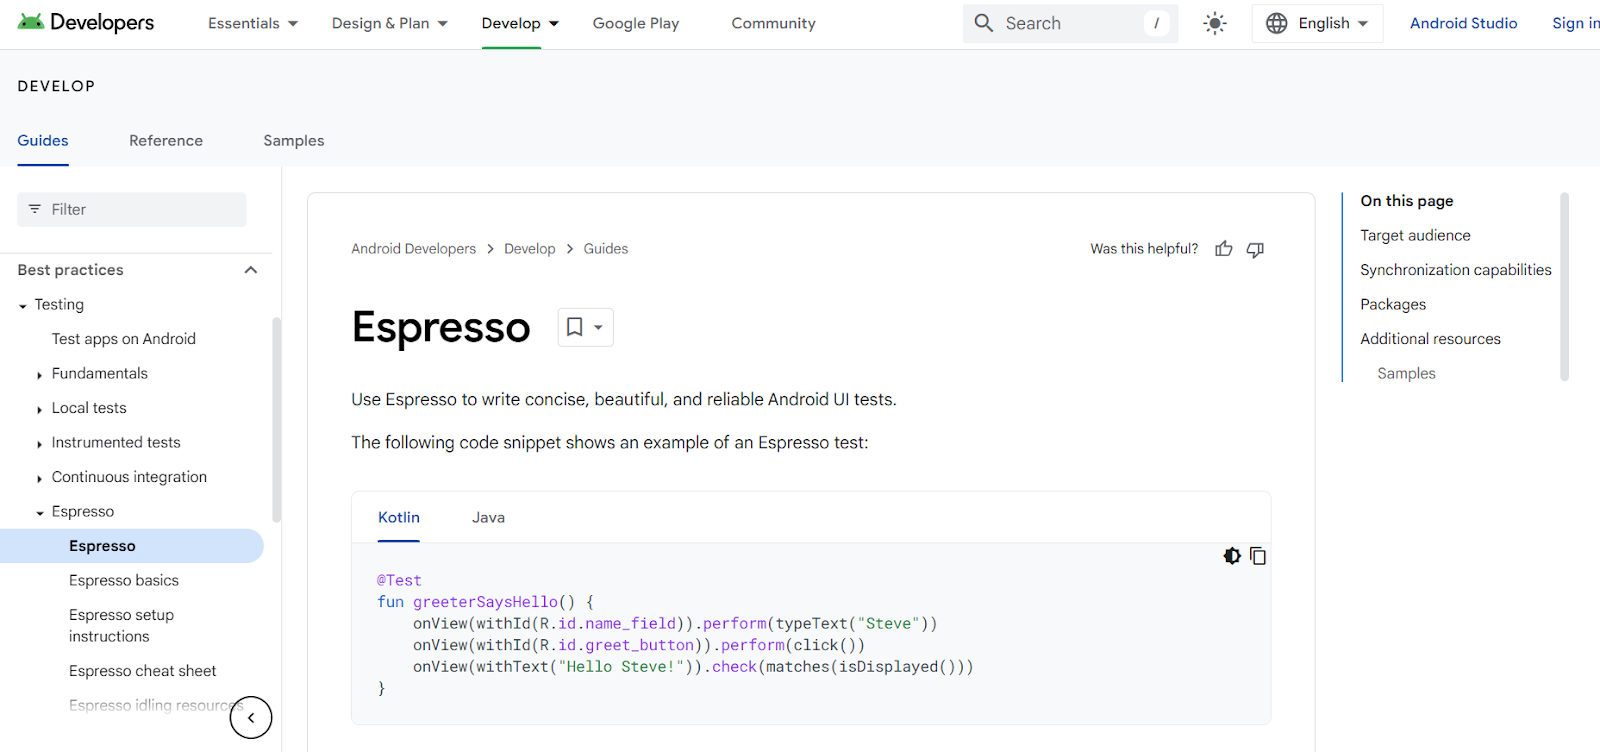Switch to the Guides tab
Screen dimensions: 1600x752
point(43,141)
